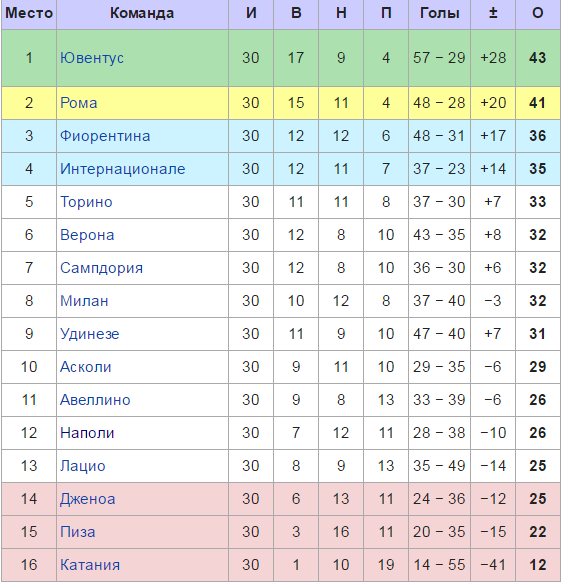561x583 pixels.
Task: Open the Катания team page
Action: [x=90, y=565]
